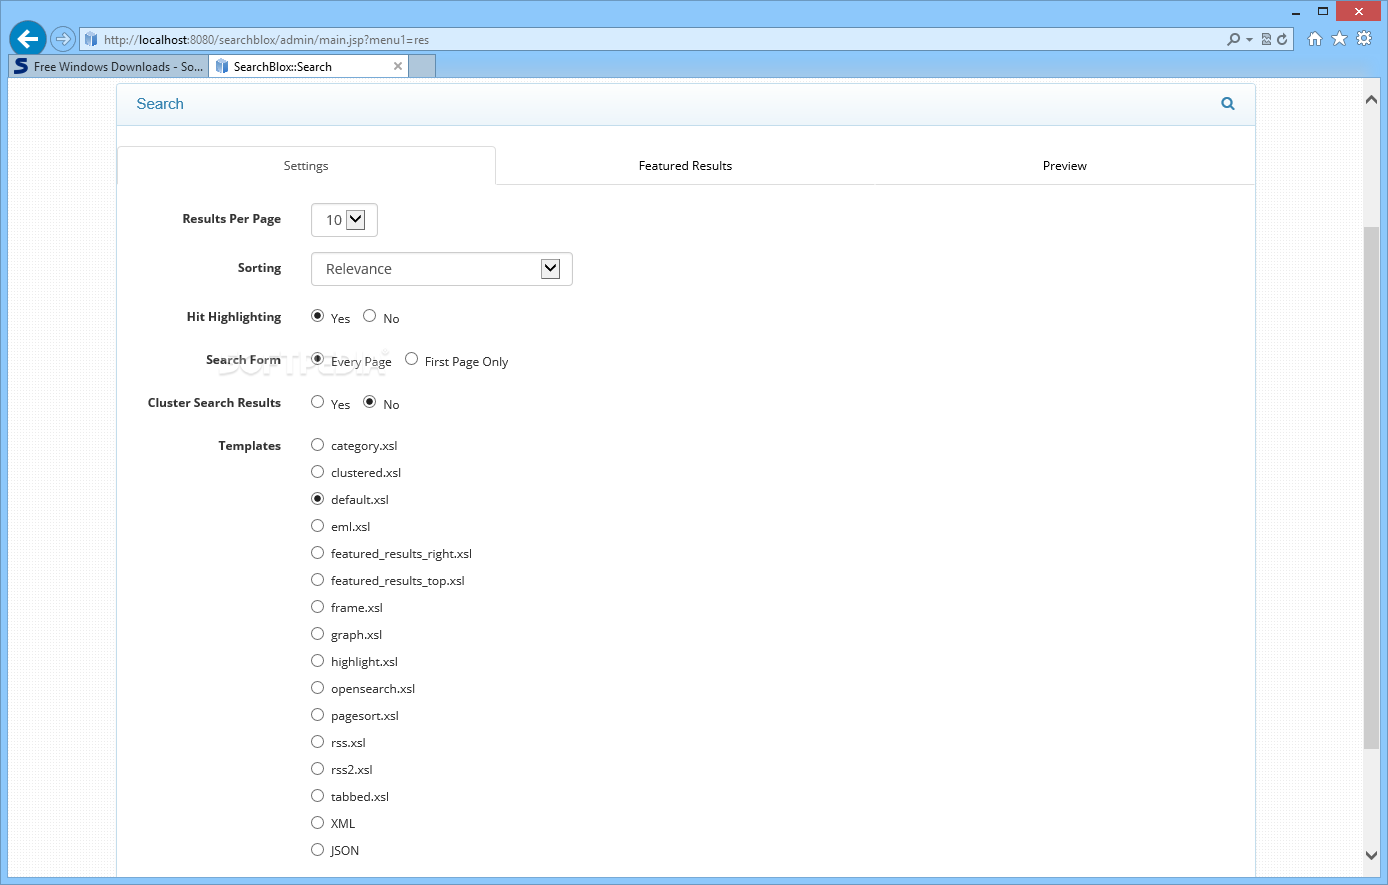Choose default.xsl template

click(317, 499)
